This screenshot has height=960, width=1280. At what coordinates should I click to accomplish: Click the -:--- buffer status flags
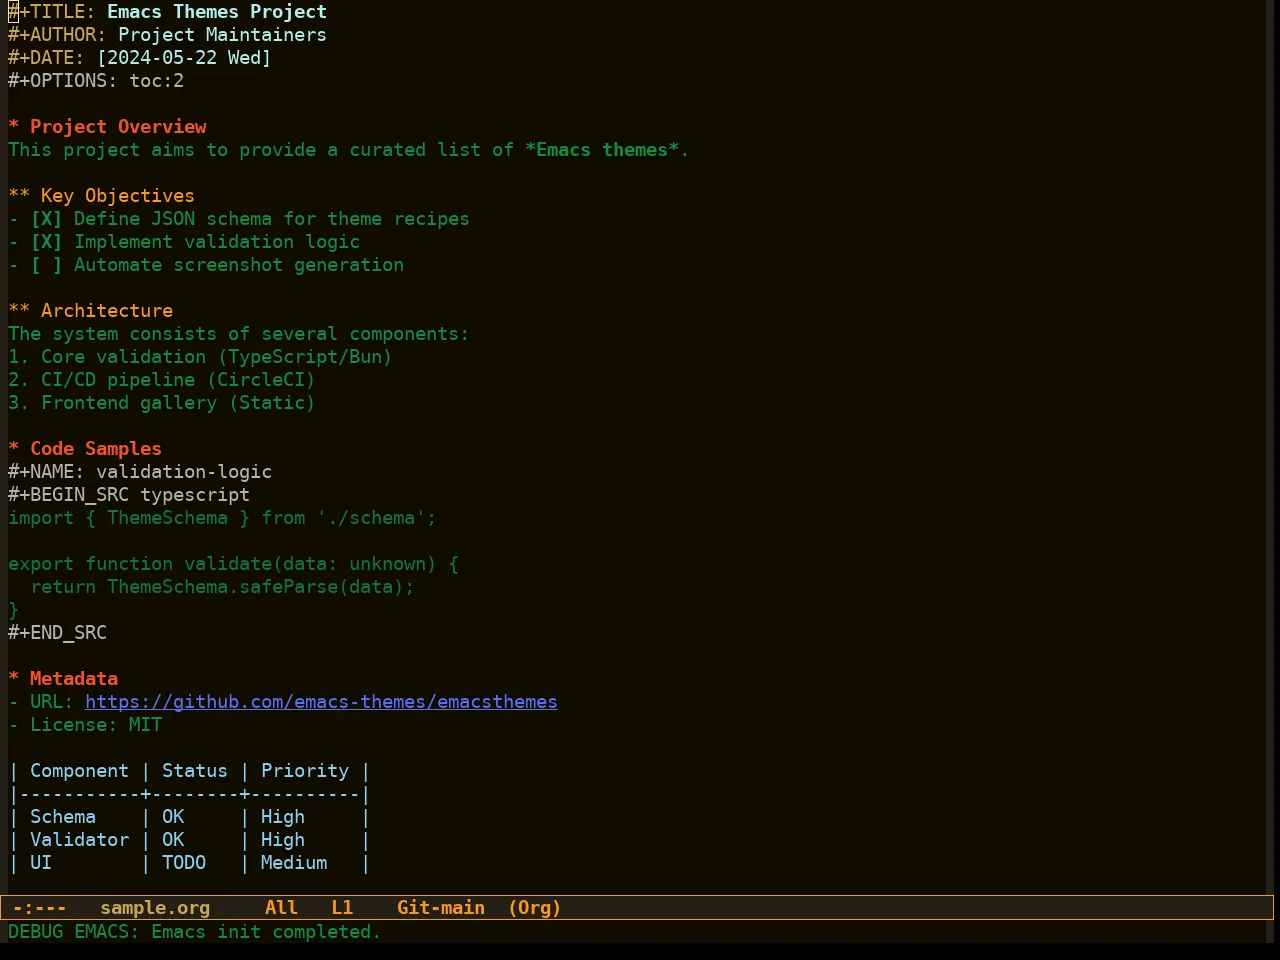click(x=40, y=908)
